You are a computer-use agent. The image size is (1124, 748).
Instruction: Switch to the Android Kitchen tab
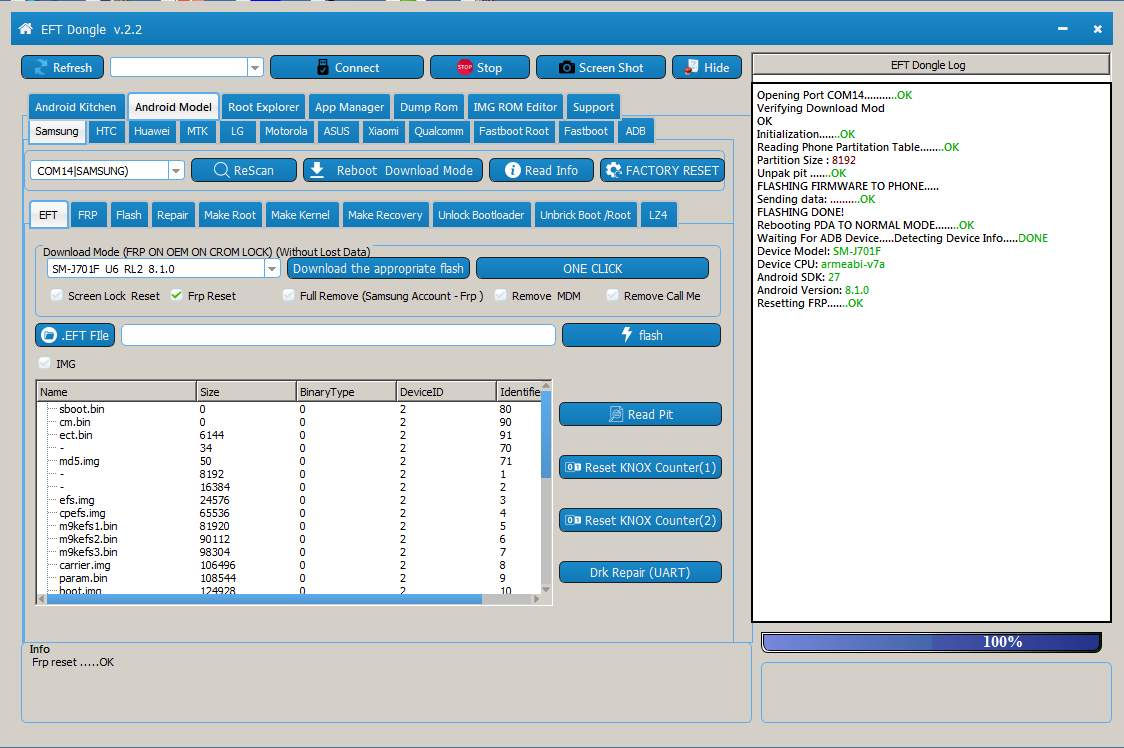pyautogui.click(x=76, y=107)
